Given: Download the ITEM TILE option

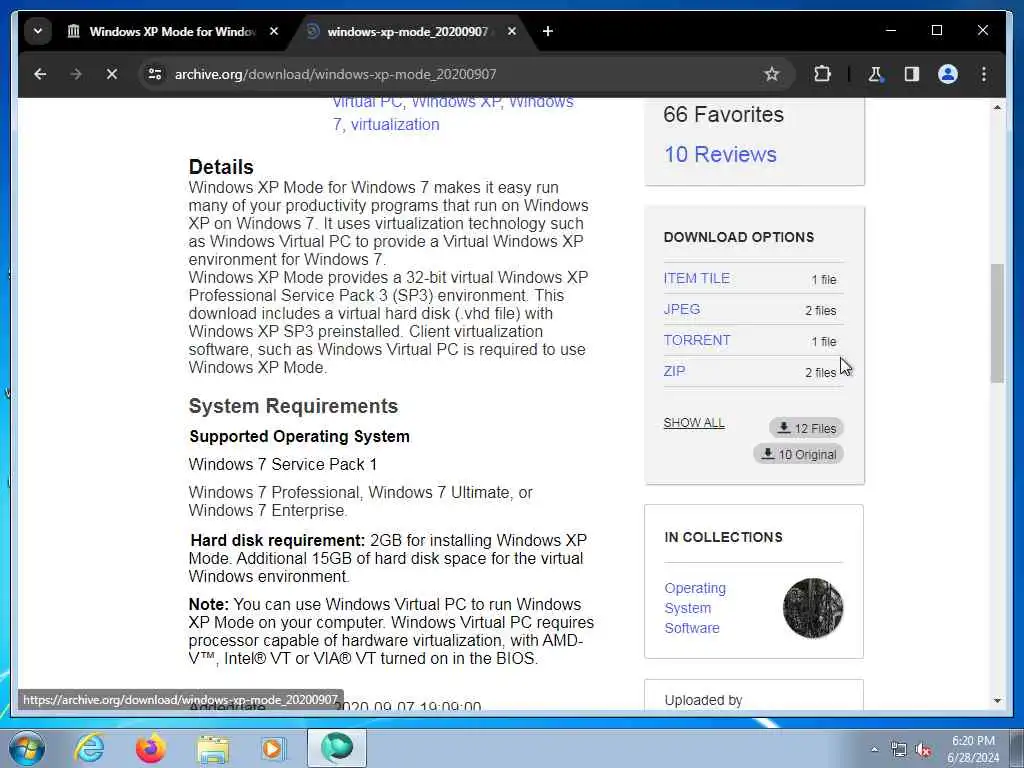Looking at the screenshot, I should pyautogui.click(x=697, y=278).
